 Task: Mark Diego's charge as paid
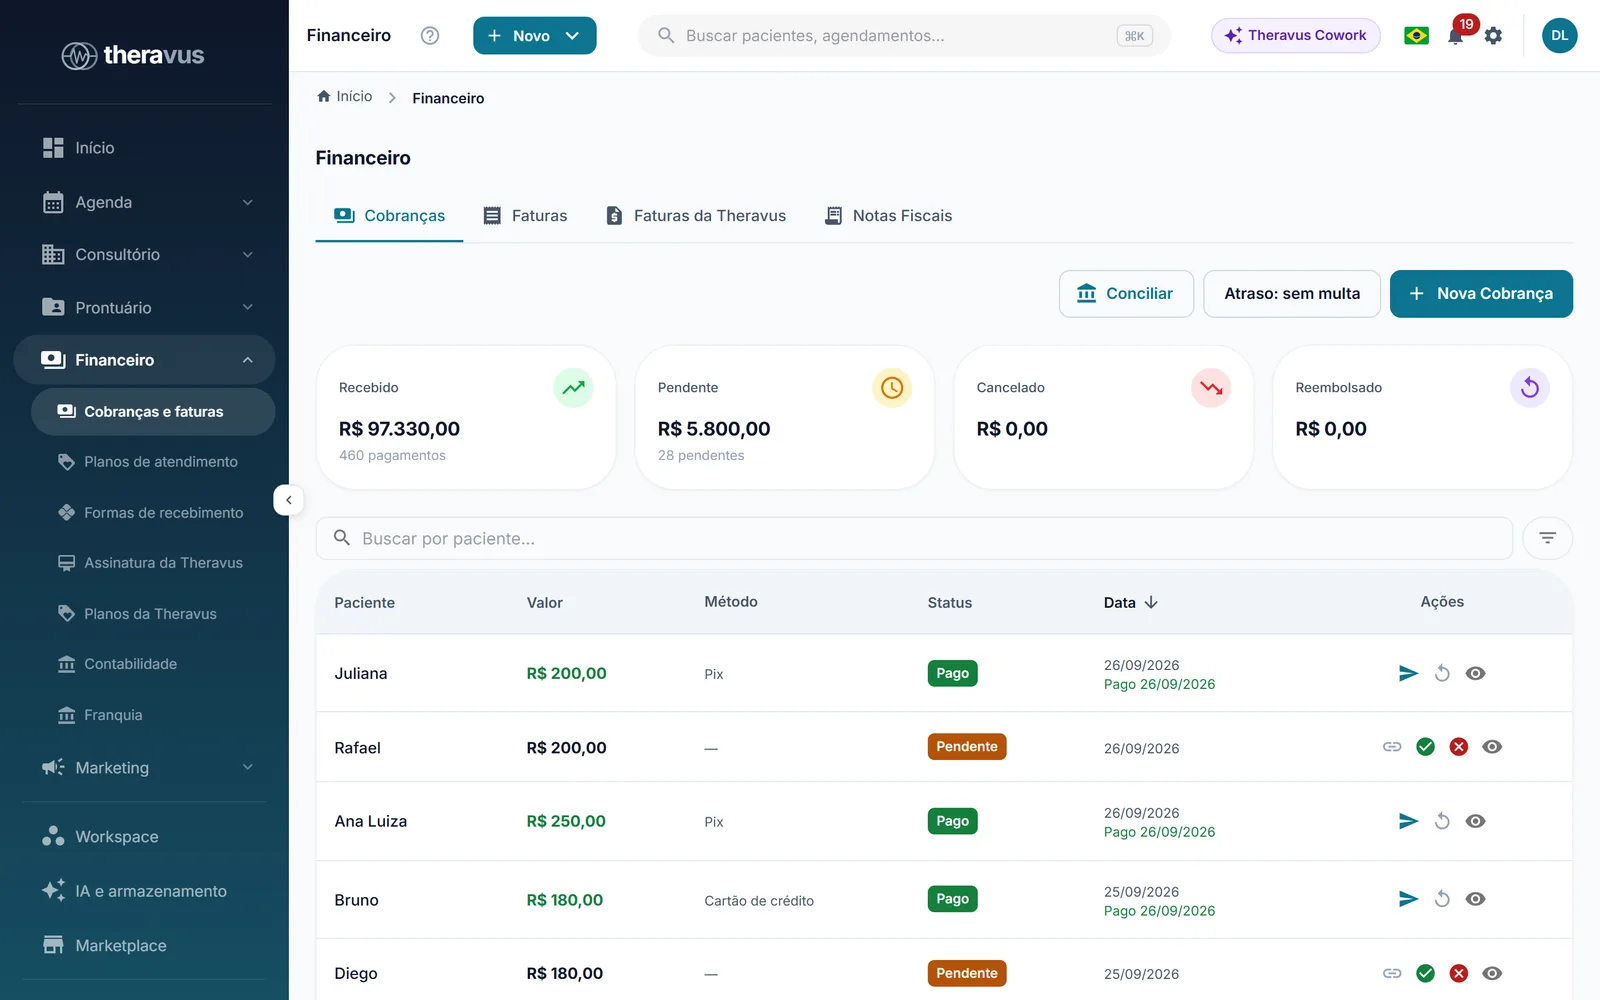(1426, 973)
